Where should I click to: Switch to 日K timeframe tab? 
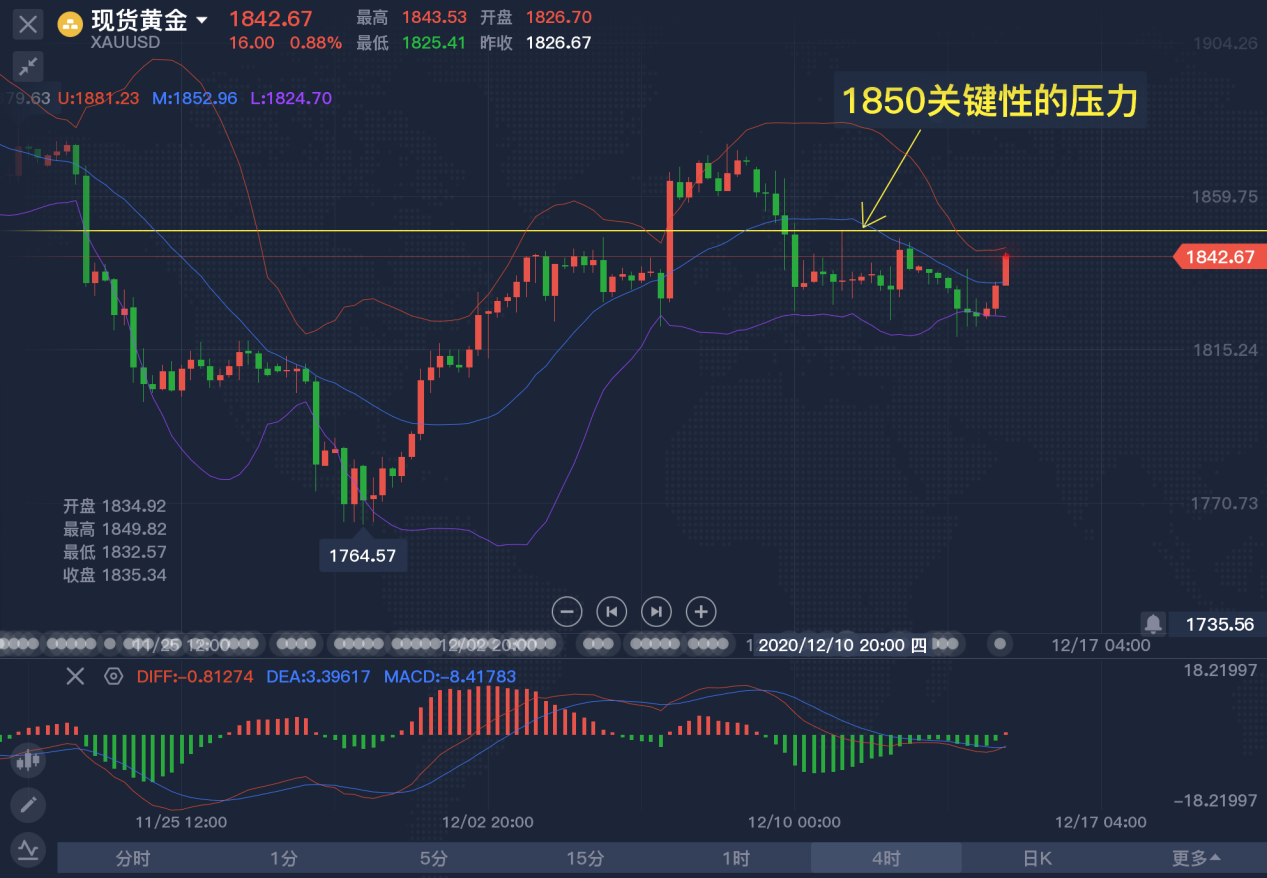pyautogui.click(x=1037, y=858)
